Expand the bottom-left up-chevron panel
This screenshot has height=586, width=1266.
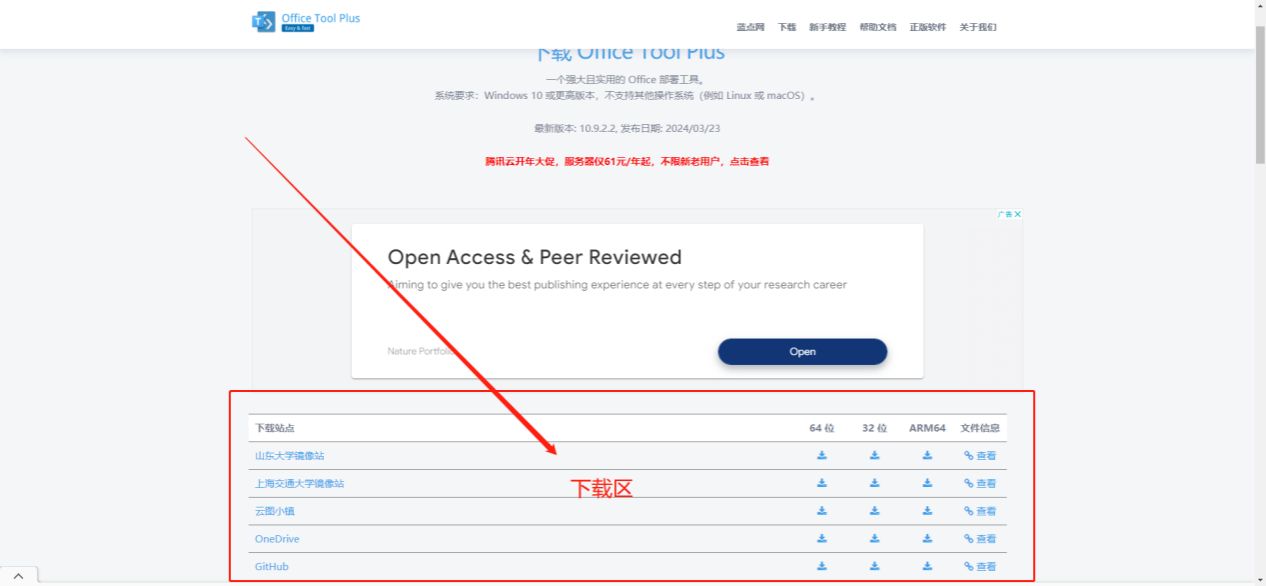click(x=18, y=577)
